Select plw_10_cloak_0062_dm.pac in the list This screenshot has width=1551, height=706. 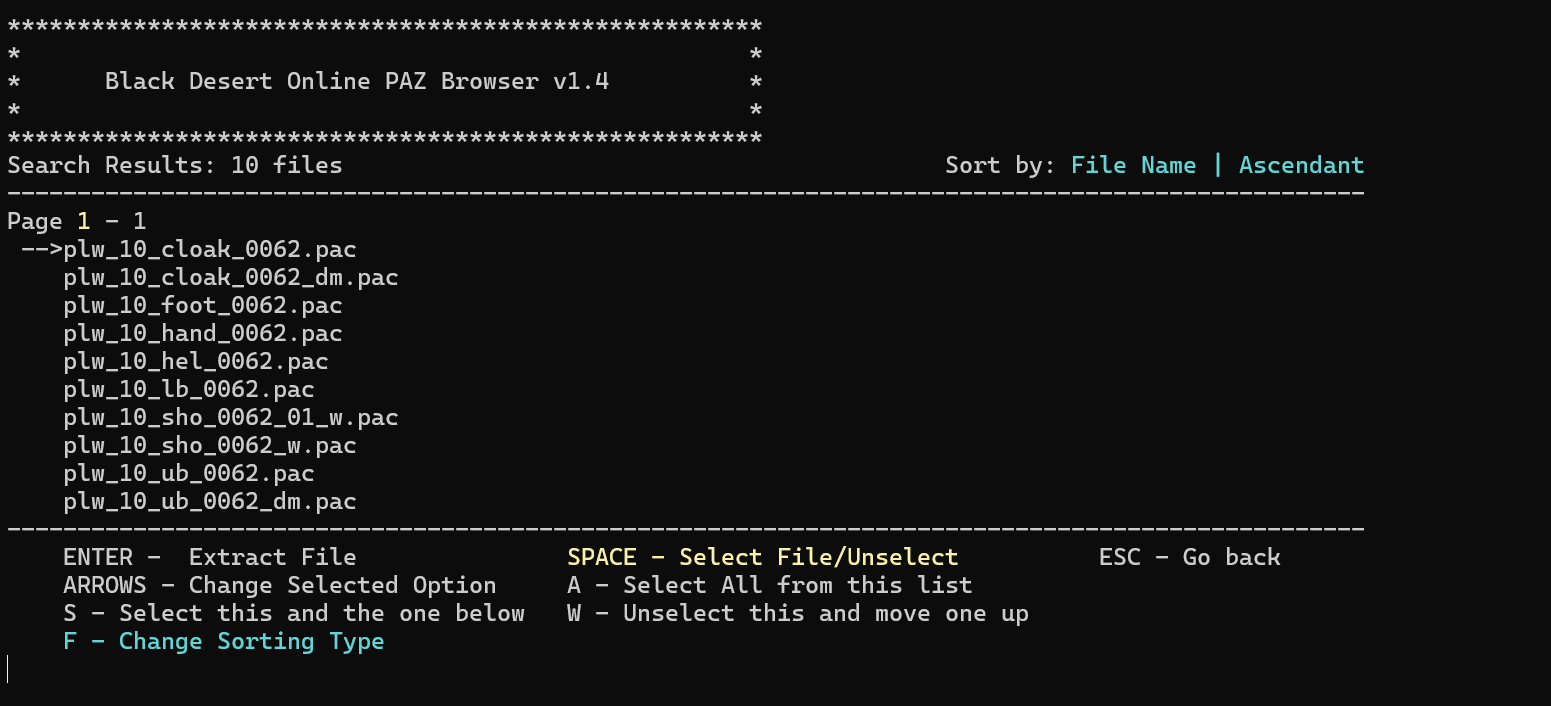point(231,277)
